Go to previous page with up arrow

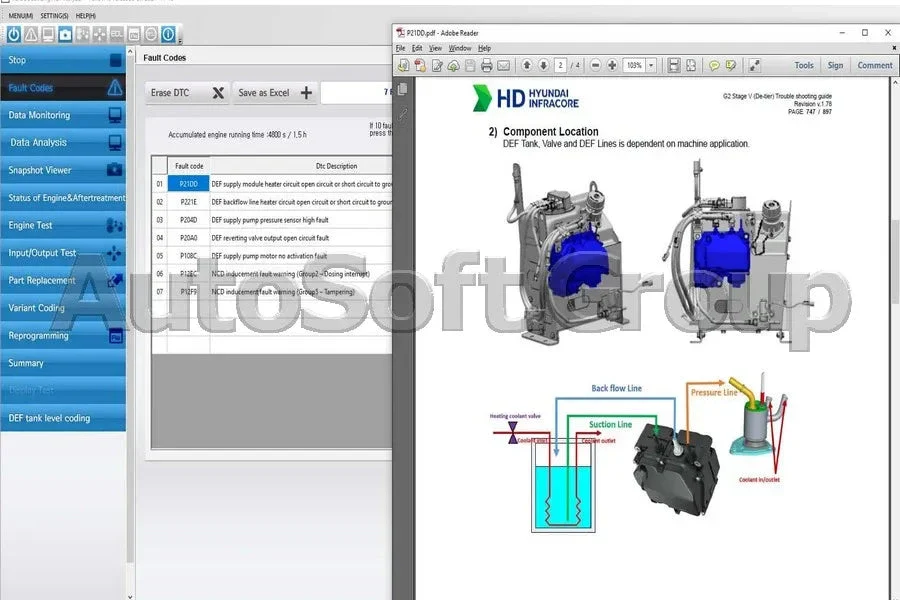526,65
